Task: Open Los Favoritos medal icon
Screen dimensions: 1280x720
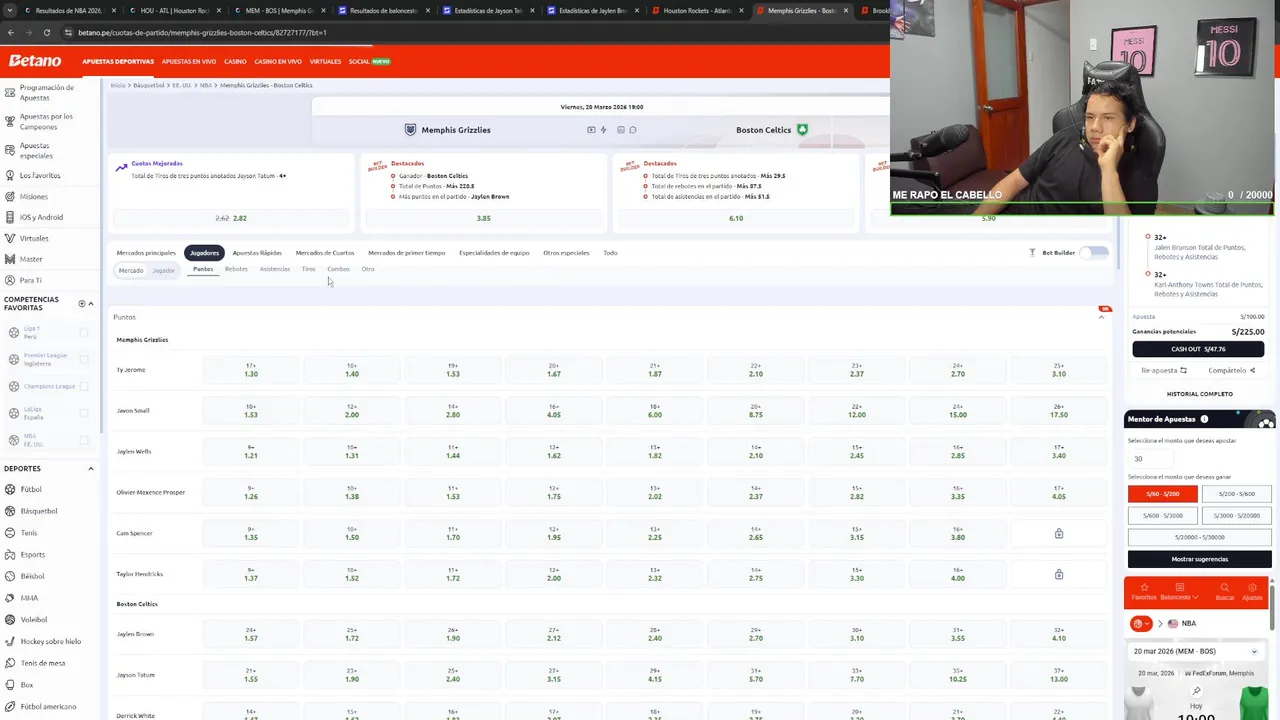Action: click(x=9, y=175)
